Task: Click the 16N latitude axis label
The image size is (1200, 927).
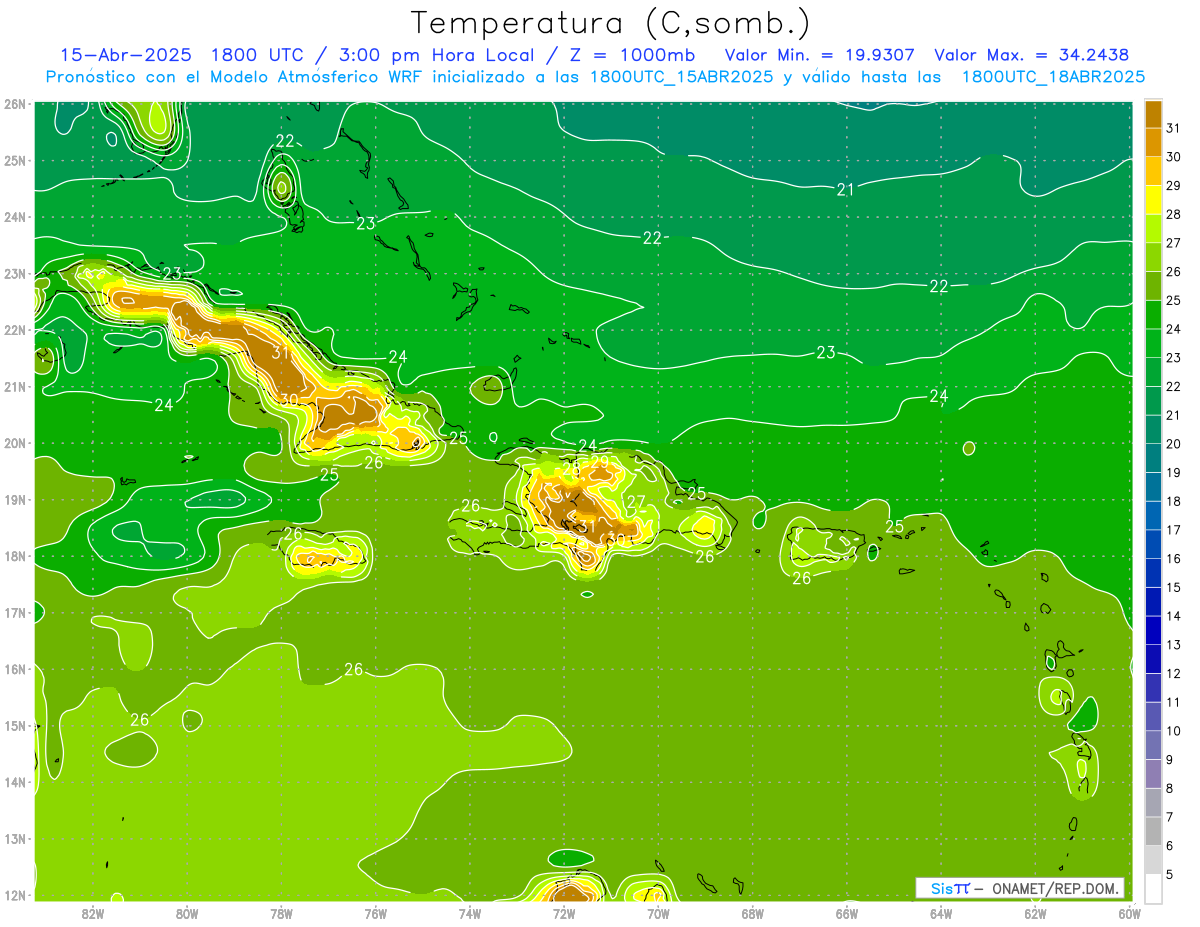Action: tap(15, 669)
